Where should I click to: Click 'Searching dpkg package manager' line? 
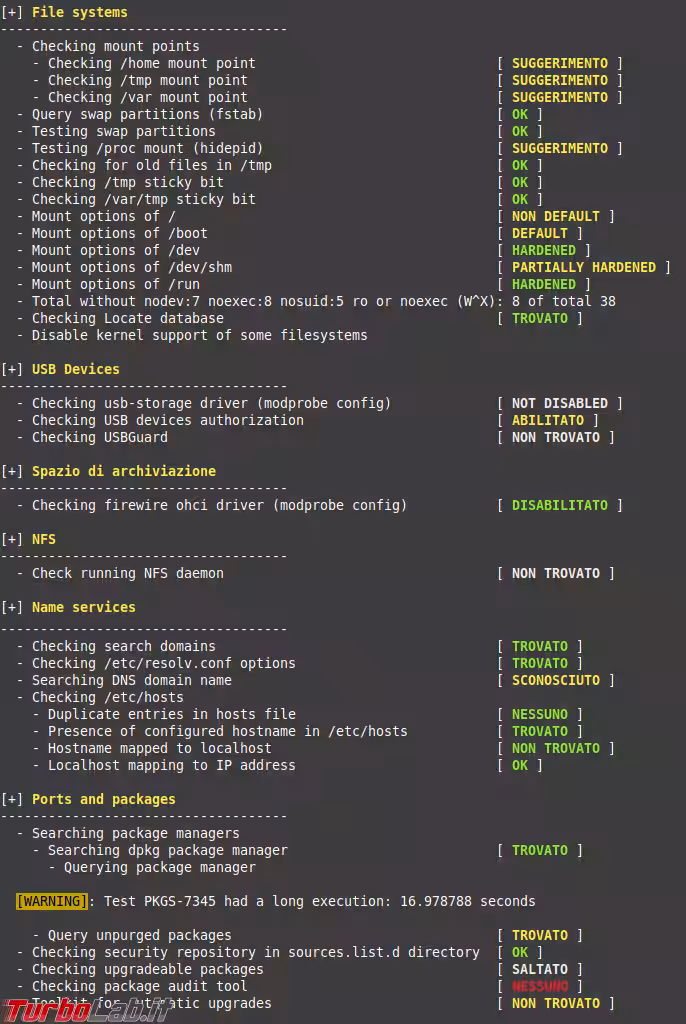(168, 850)
